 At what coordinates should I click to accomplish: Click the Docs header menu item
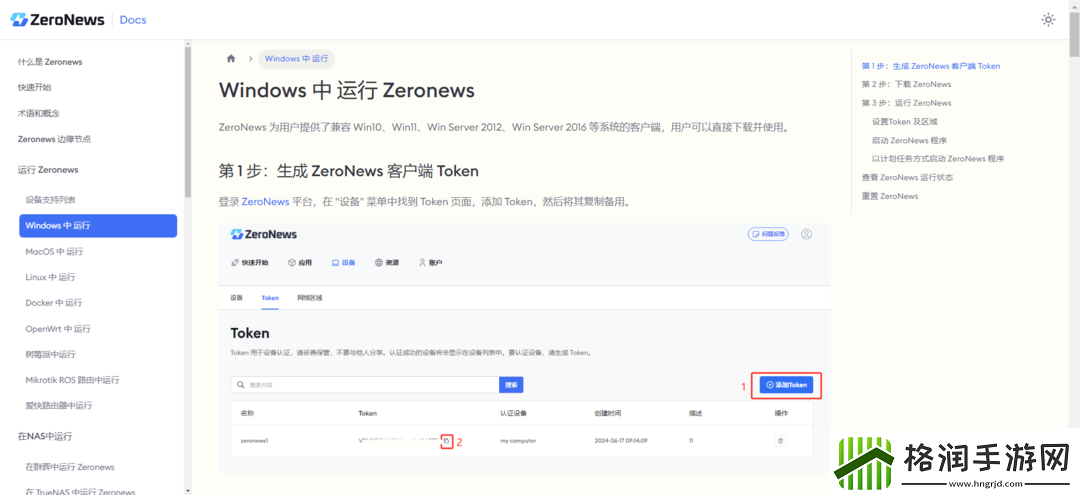pyautogui.click(x=132, y=20)
